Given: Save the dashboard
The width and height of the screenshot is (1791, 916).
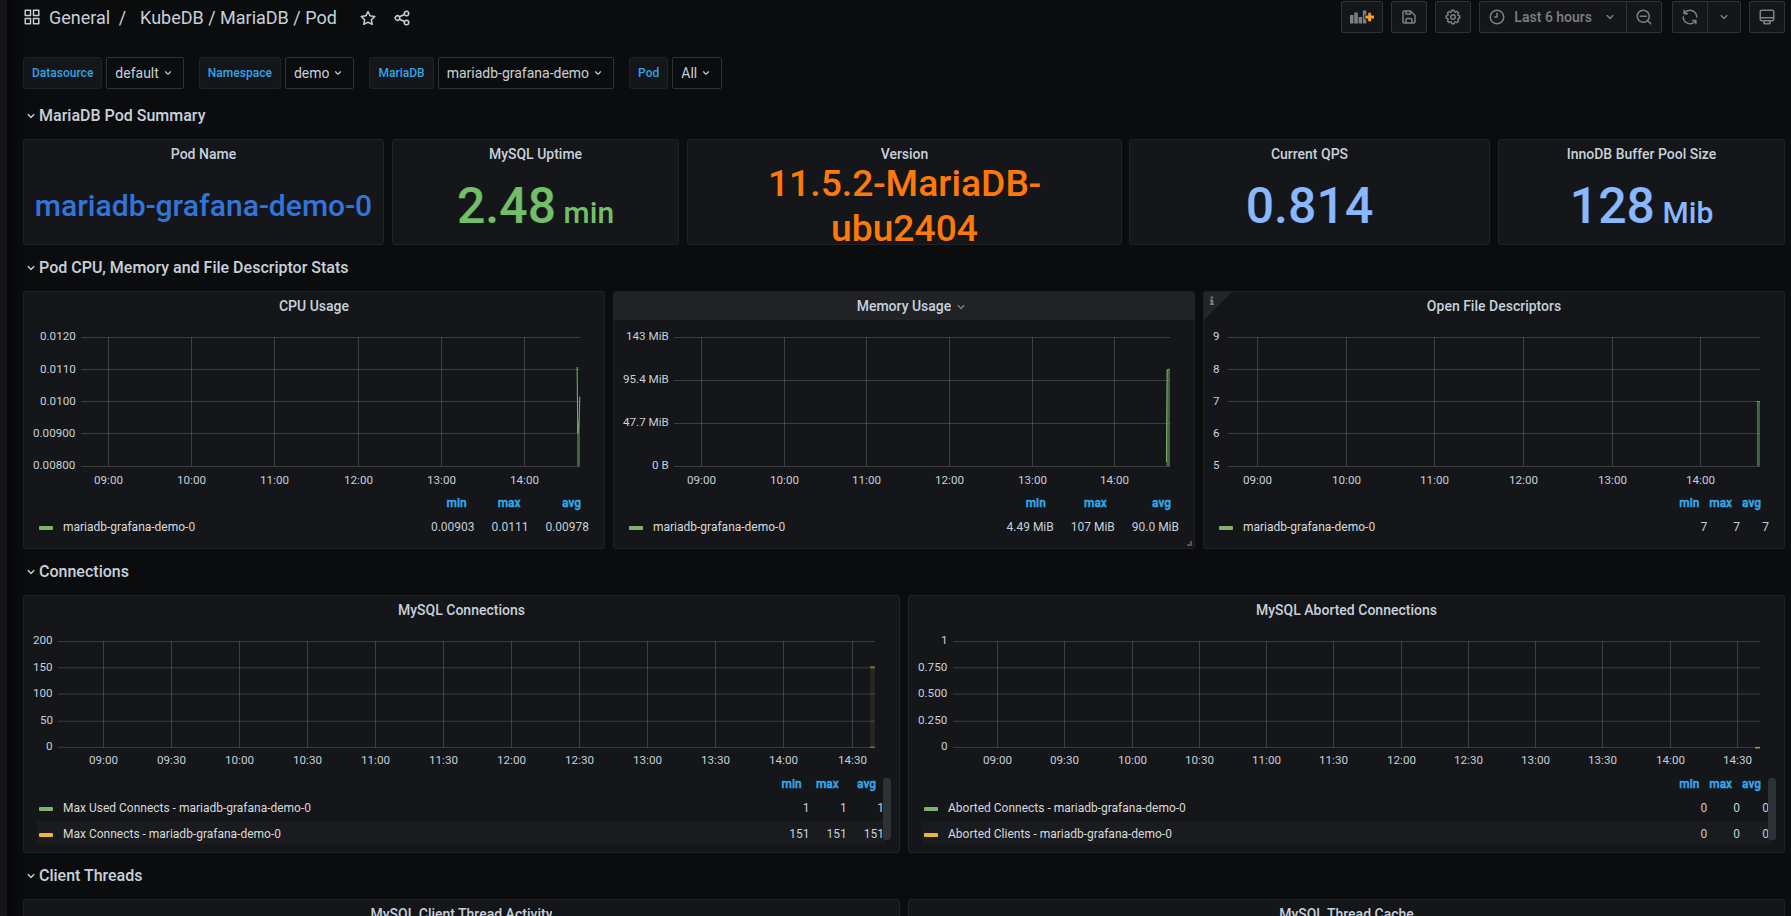Looking at the screenshot, I should coord(1409,17).
